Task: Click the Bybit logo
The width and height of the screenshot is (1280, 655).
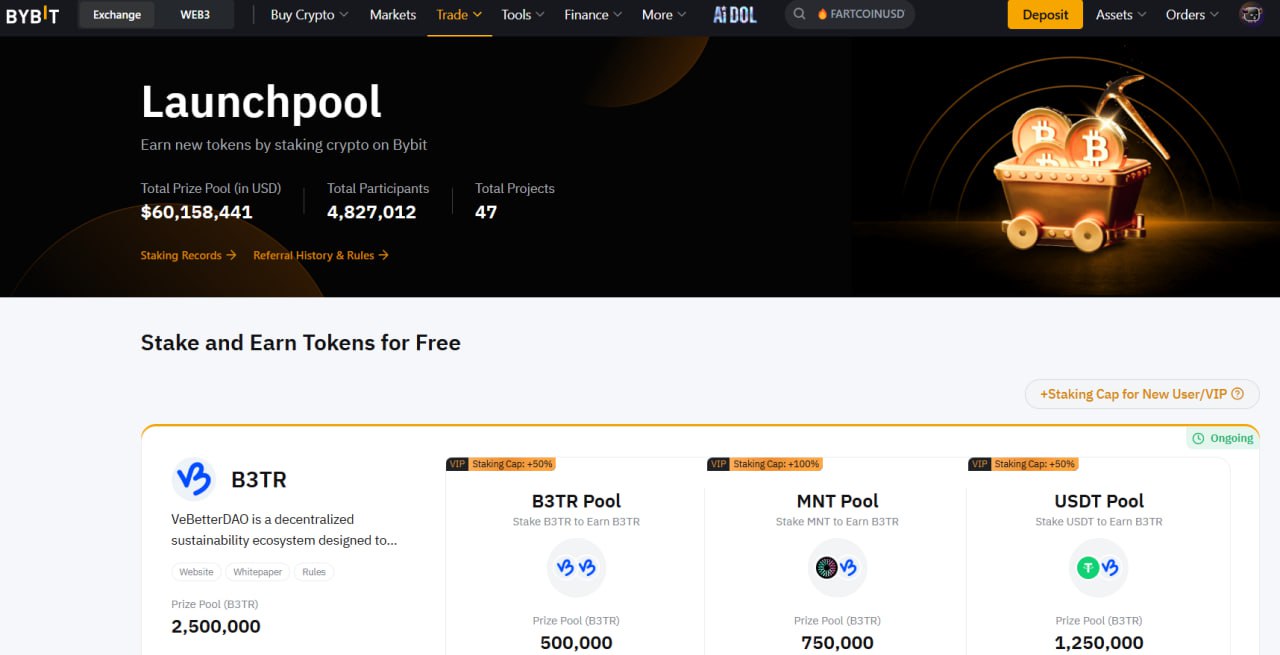Action: pyautogui.click(x=32, y=15)
